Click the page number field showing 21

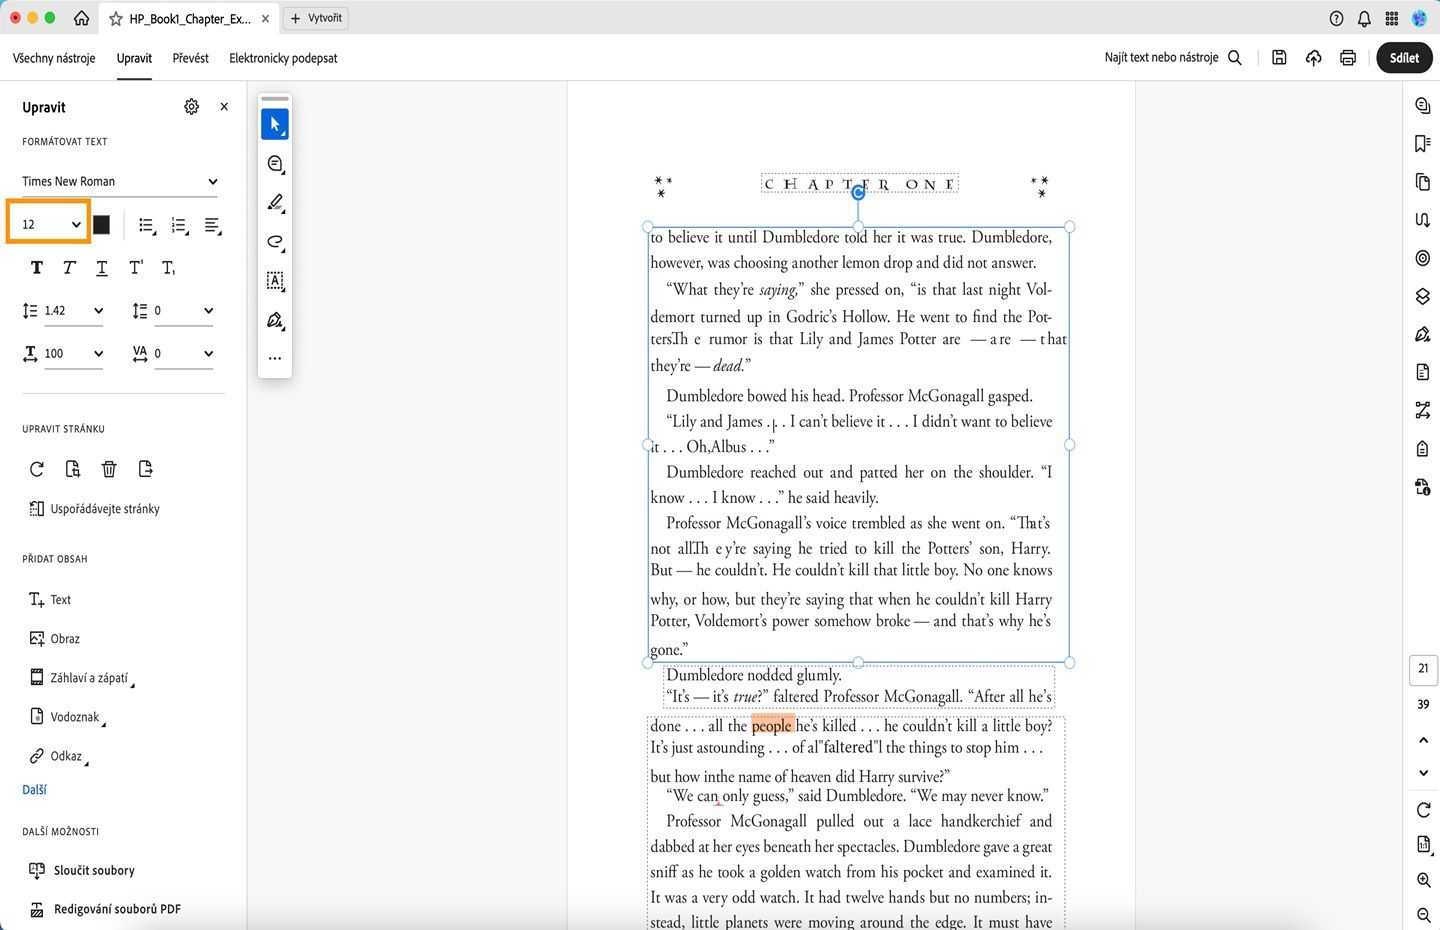tap(1422, 669)
